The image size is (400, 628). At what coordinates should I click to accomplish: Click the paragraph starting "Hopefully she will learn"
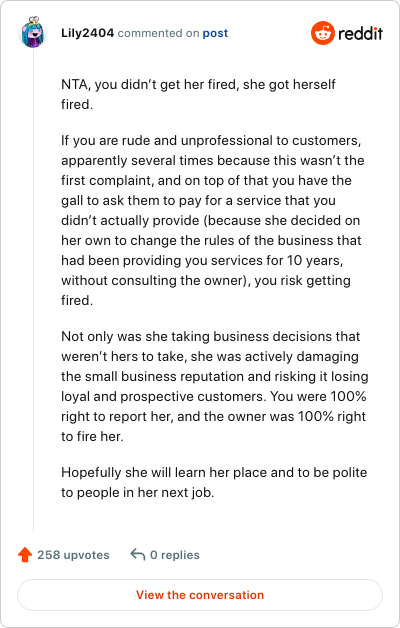214,482
